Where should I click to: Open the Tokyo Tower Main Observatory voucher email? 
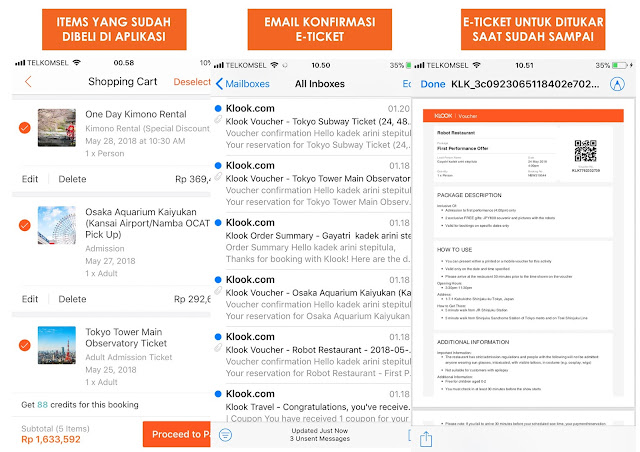[x=313, y=184]
